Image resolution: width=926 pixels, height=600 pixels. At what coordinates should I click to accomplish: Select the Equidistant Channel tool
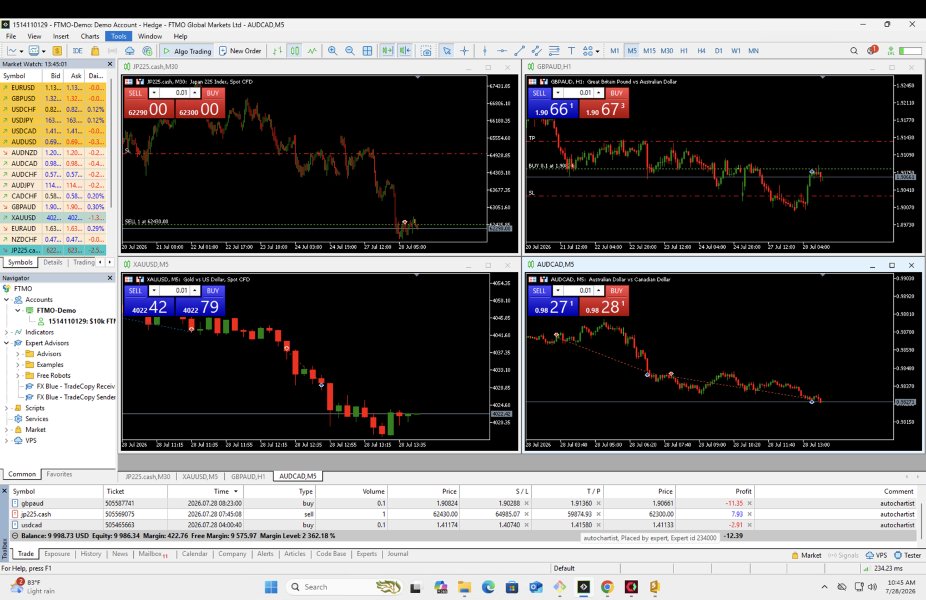[x=537, y=51]
